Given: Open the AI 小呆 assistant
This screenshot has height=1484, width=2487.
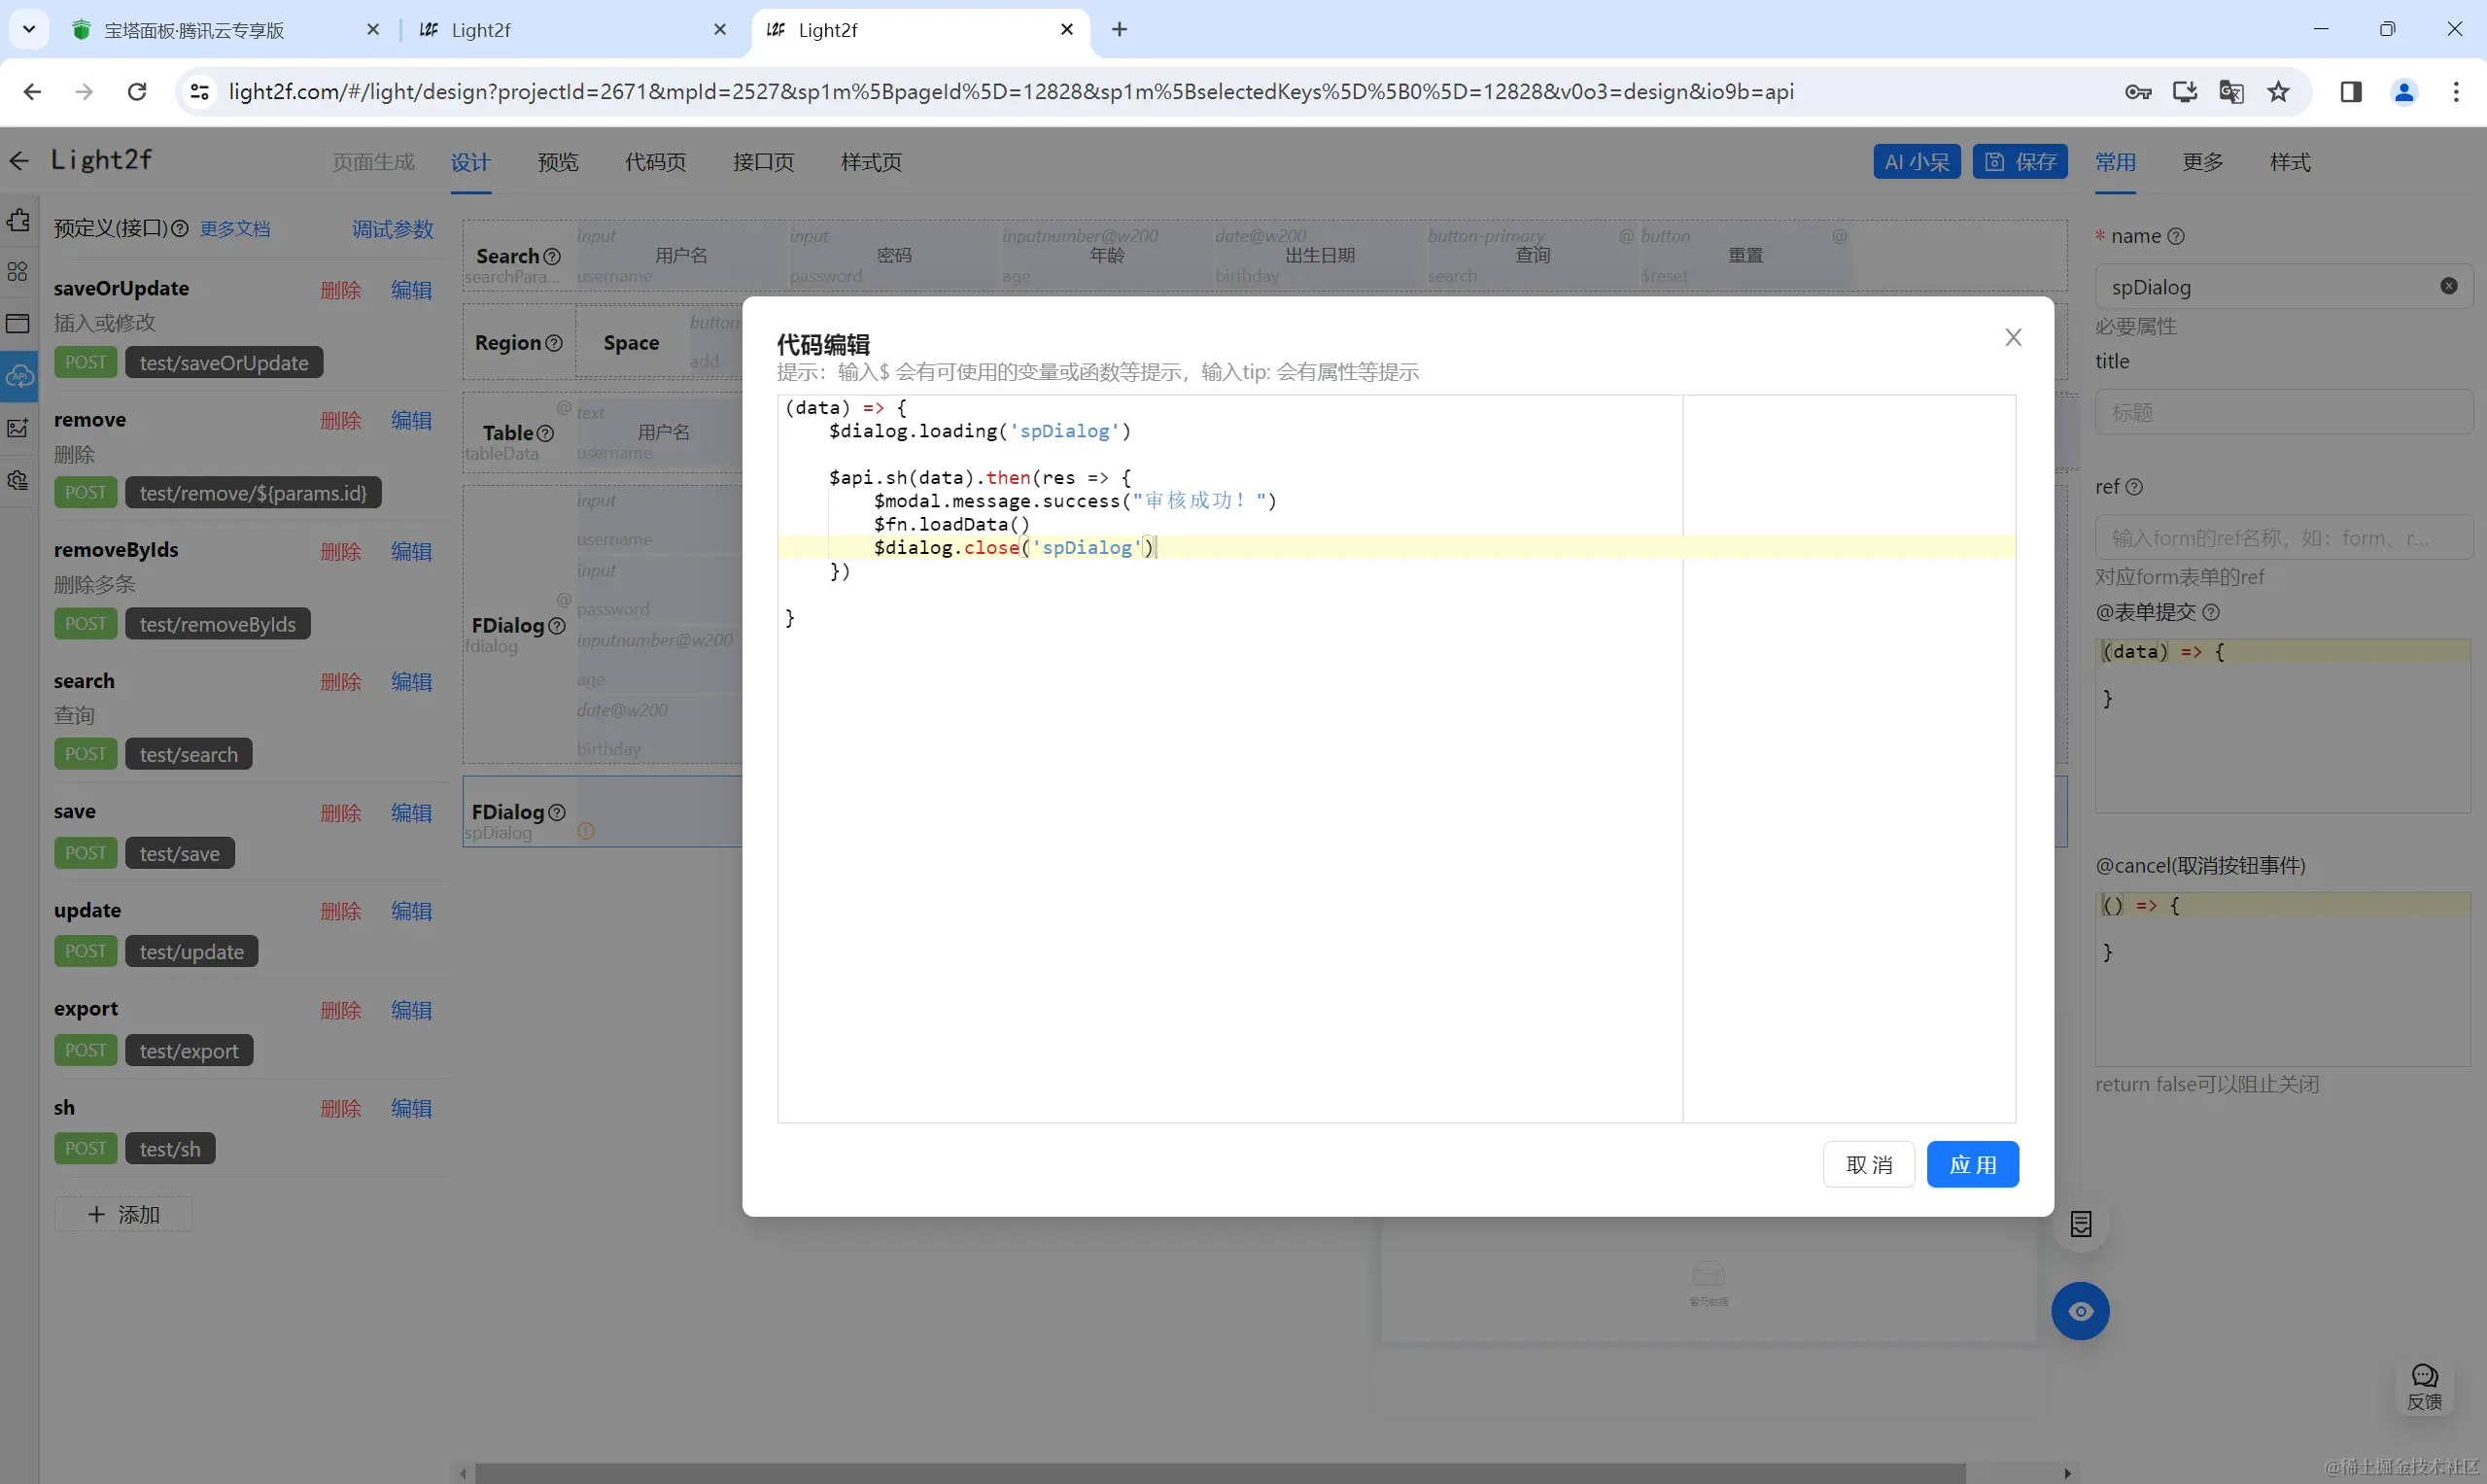Looking at the screenshot, I should click(1916, 162).
